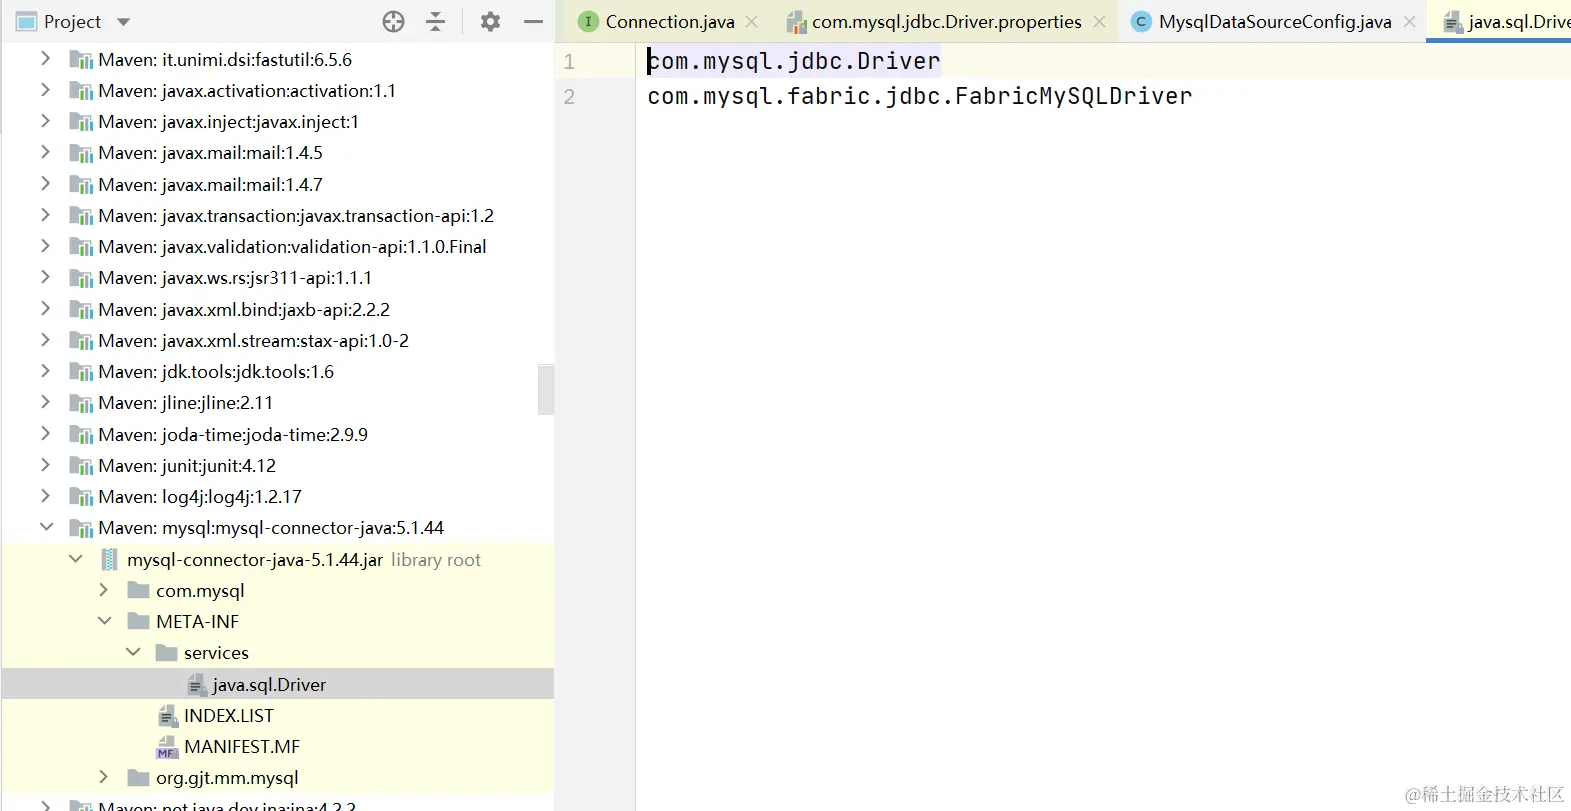Close the Connection.java tab
The width and height of the screenshot is (1571, 811).
coord(752,21)
